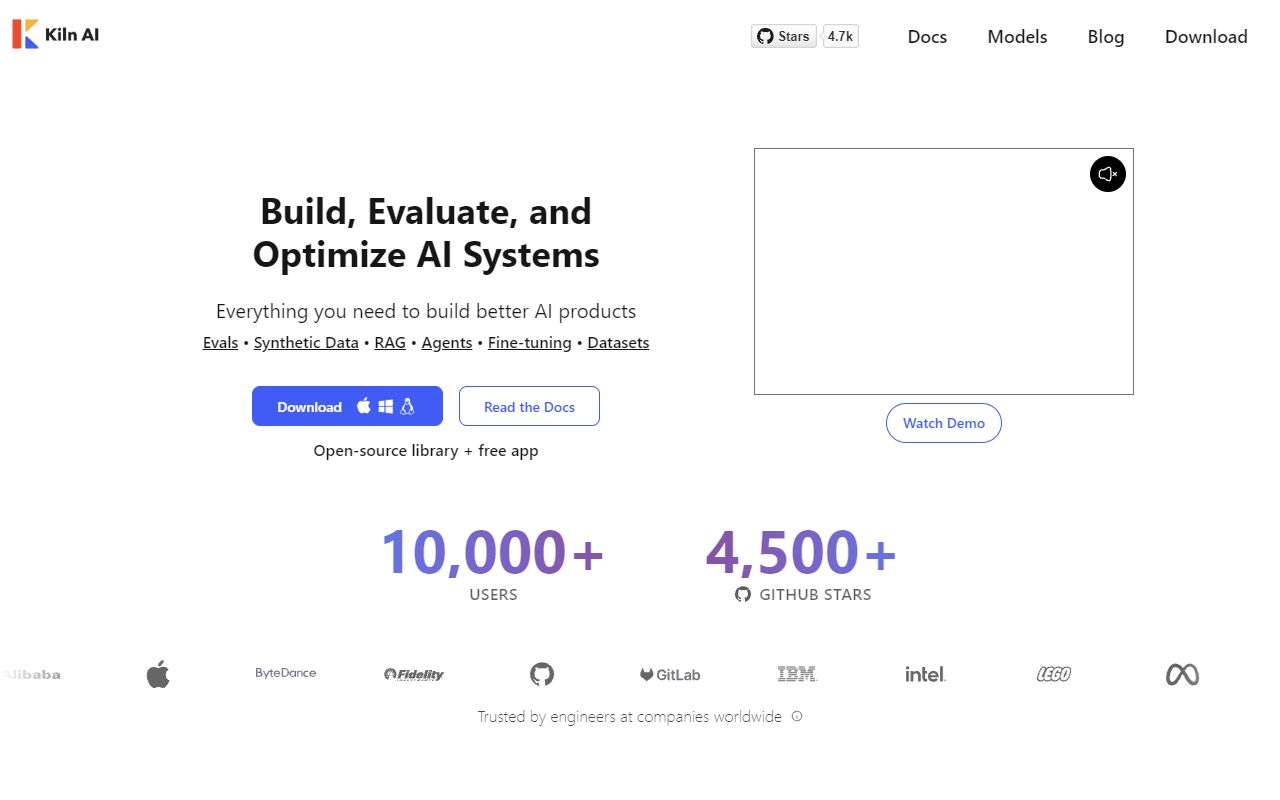Open the GitHub Stars button
Image resolution: width=1280 pixels, height=800 pixels.
[783, 36]
